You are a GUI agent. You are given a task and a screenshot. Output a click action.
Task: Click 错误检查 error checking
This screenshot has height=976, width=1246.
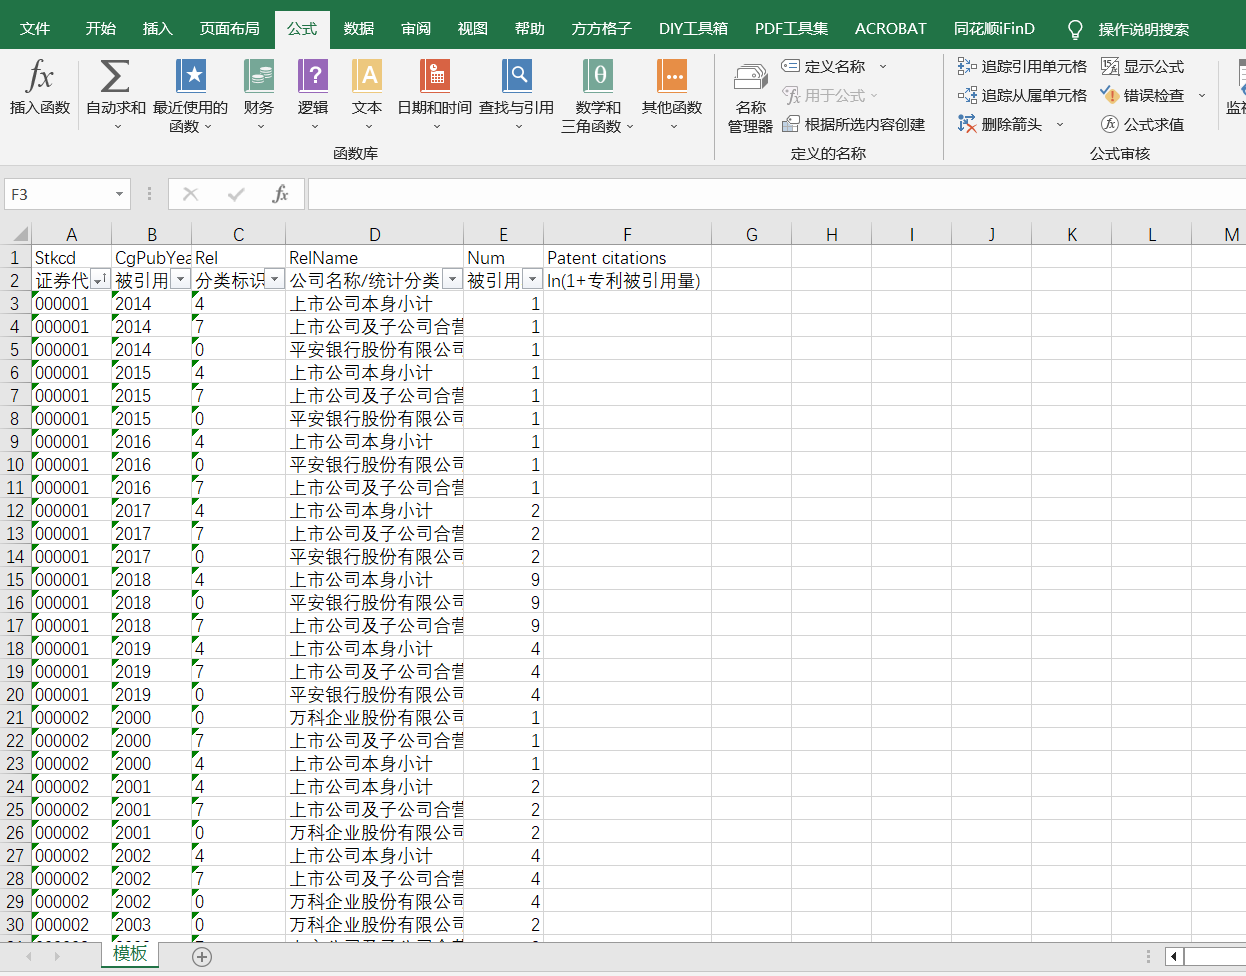point(1143,95)
